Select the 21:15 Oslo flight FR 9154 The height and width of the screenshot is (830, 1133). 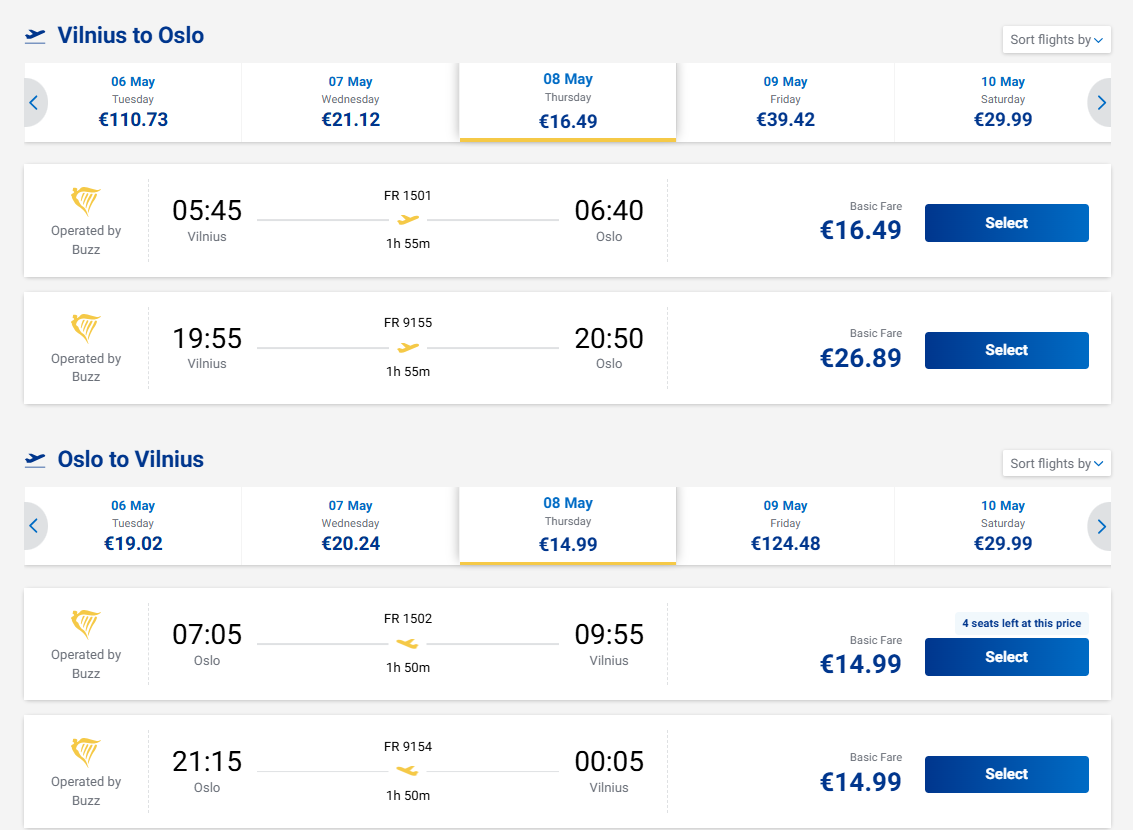click(x=1007, y=774)
